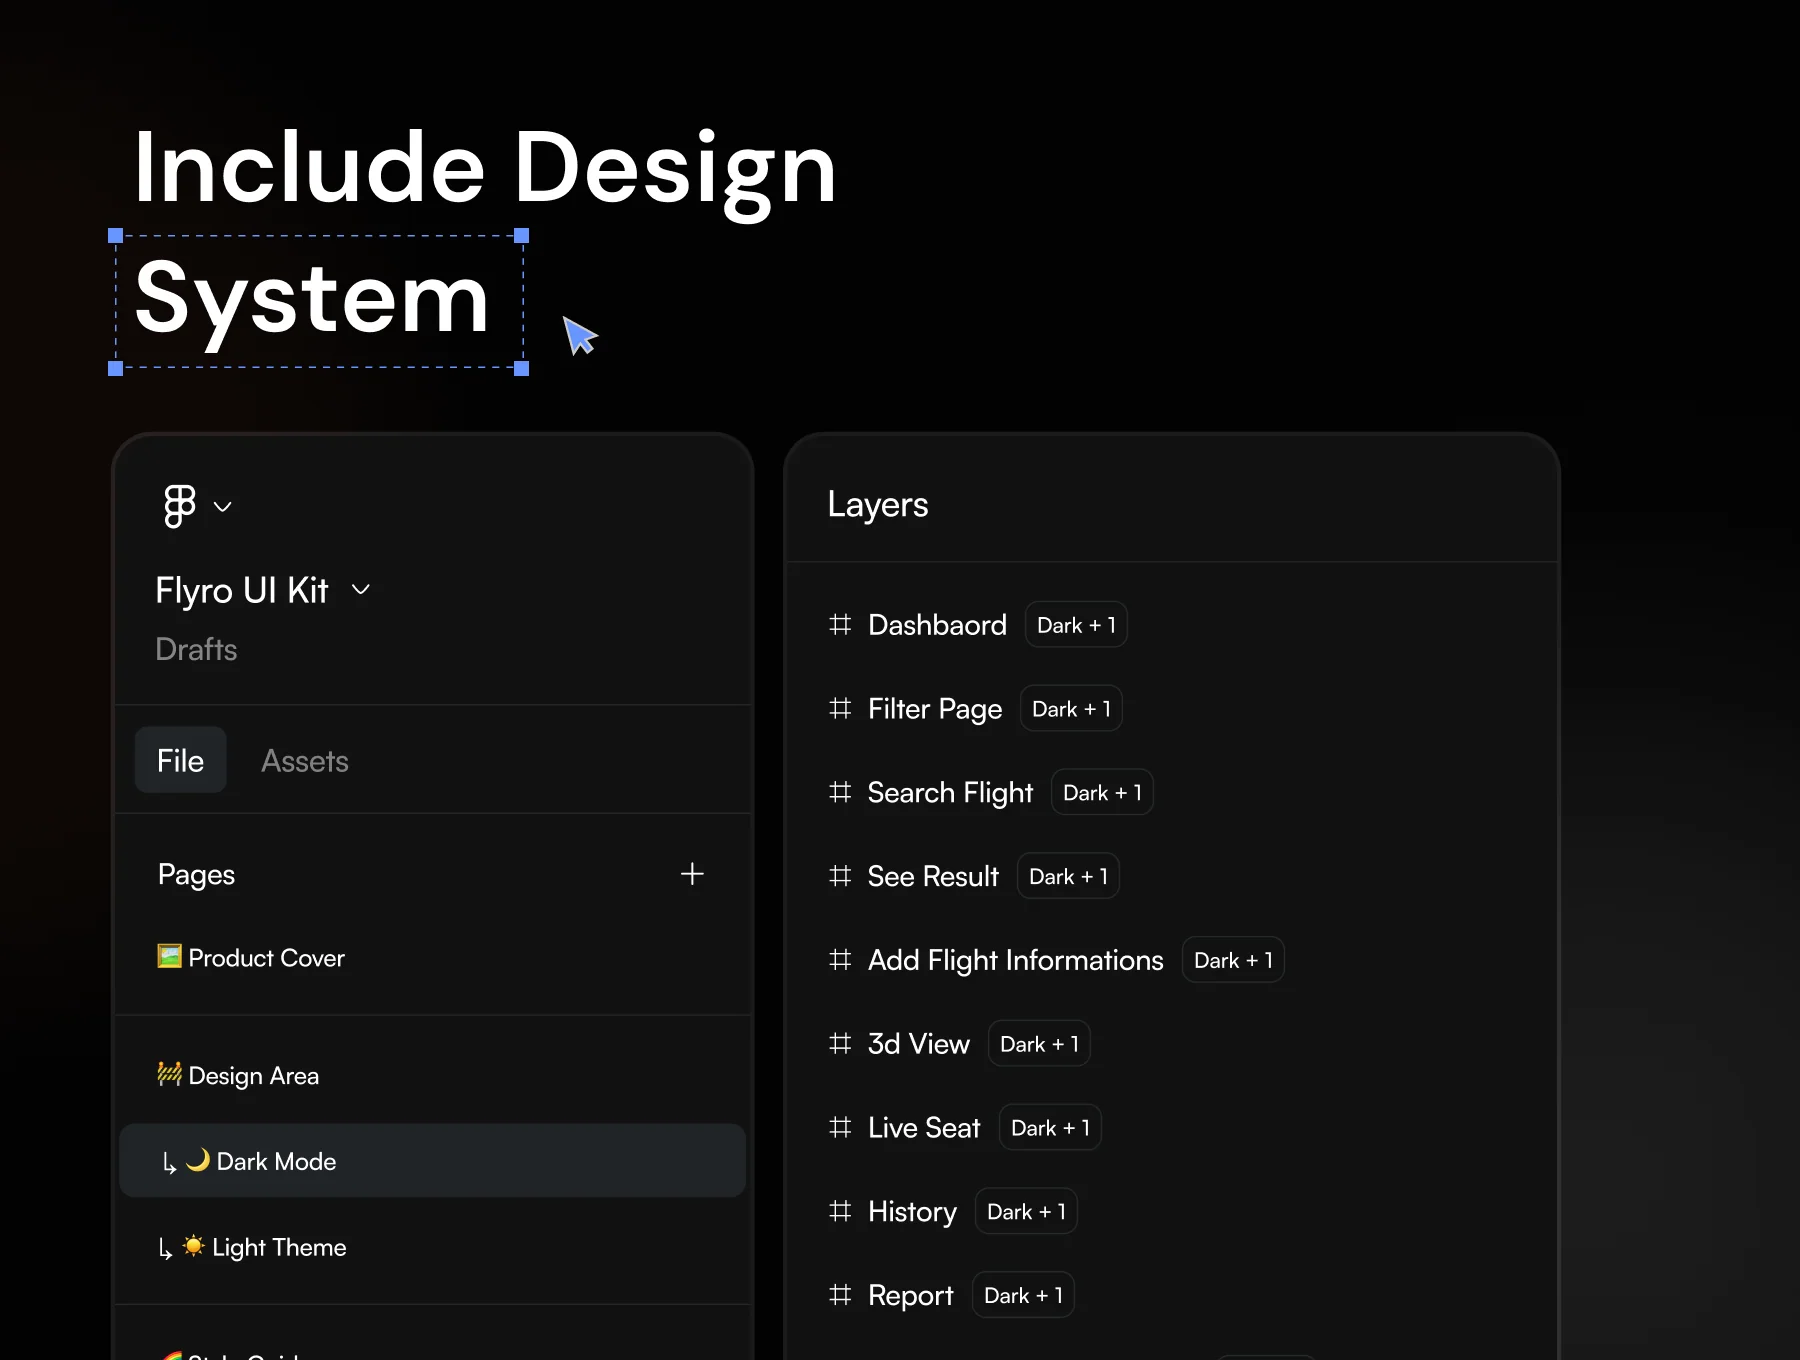Select the 3d View frame layer
Screen dimensions: 1800x1360
pyautogui.click(x=919, y=1044)
